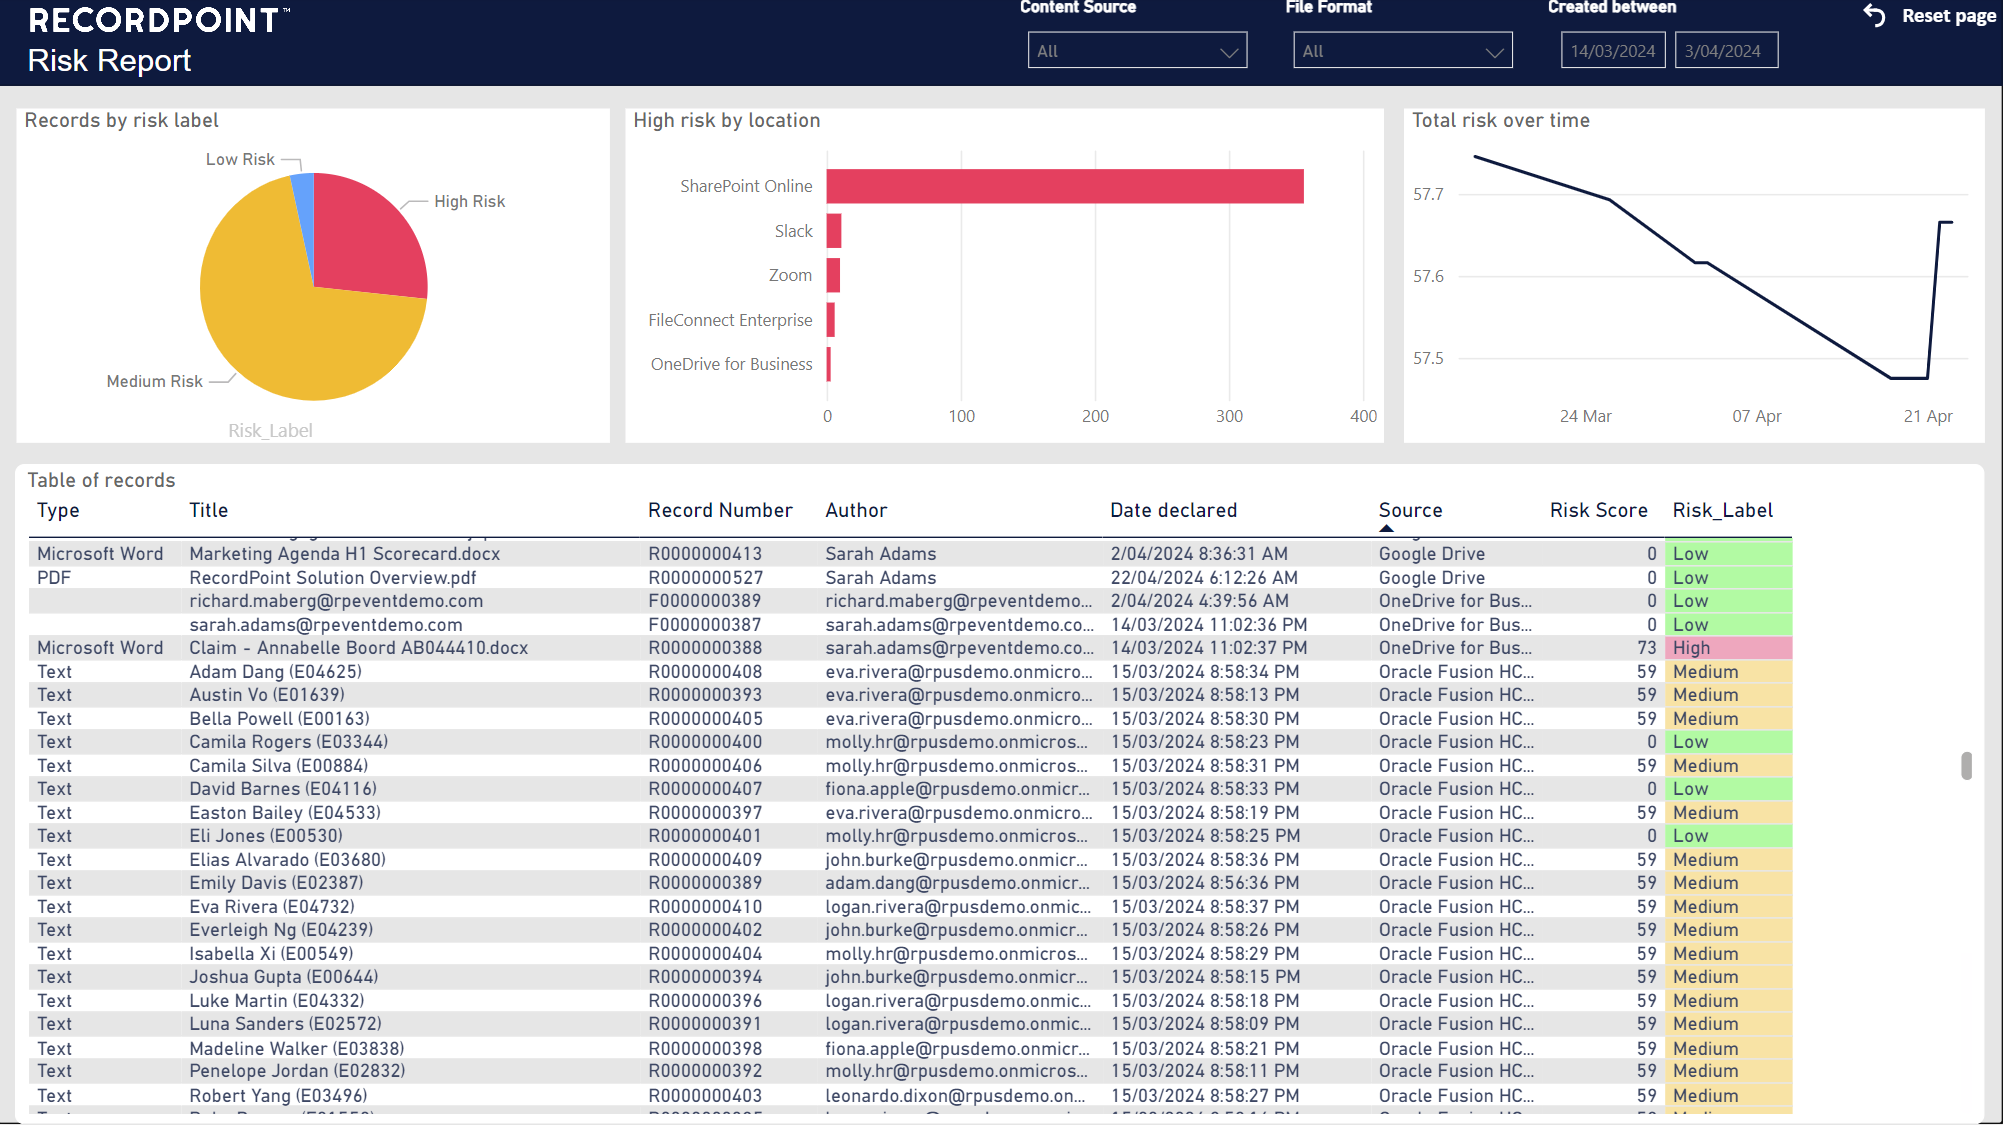This screenshot has height=1125, width=2003.
Task: Click the end date field 3/04/2024
Action: [x=1726, y=51]
